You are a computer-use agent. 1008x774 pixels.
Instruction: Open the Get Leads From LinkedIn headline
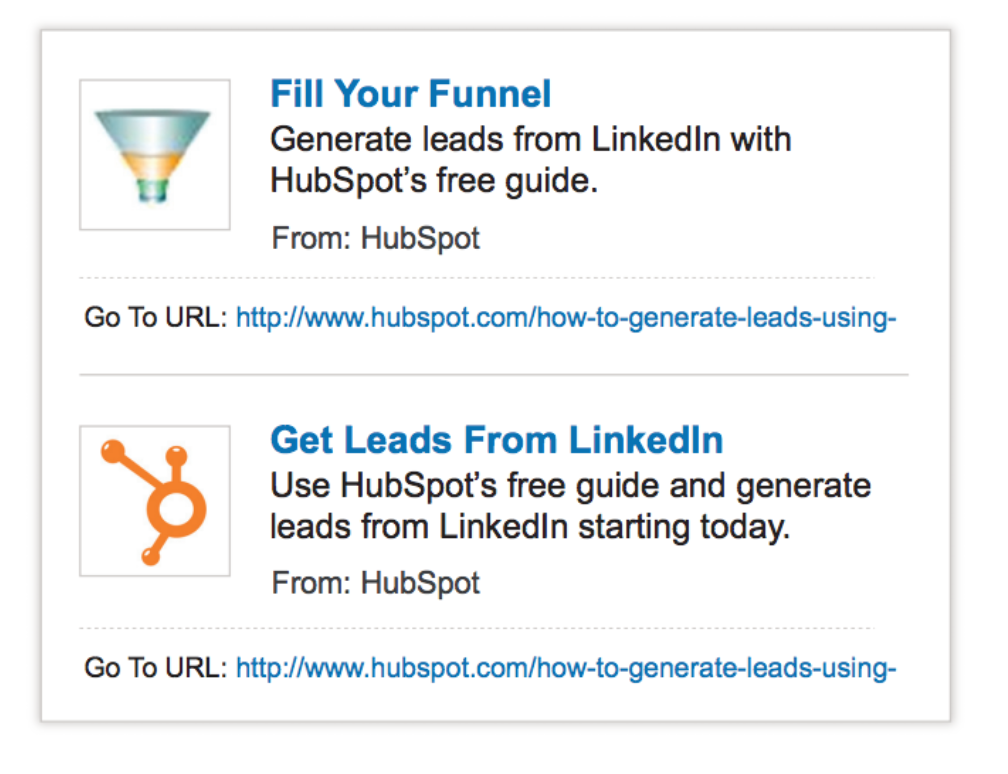(x=497, y=440)
